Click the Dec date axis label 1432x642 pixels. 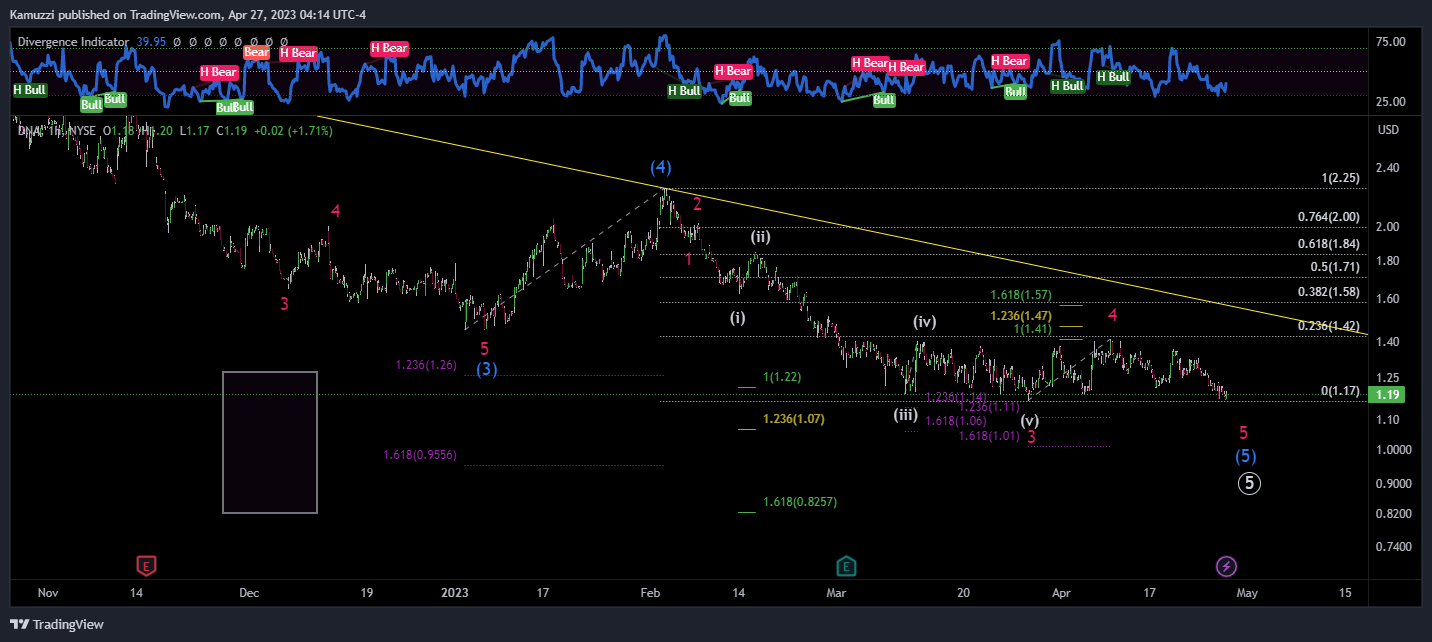(x=249, y=593)
